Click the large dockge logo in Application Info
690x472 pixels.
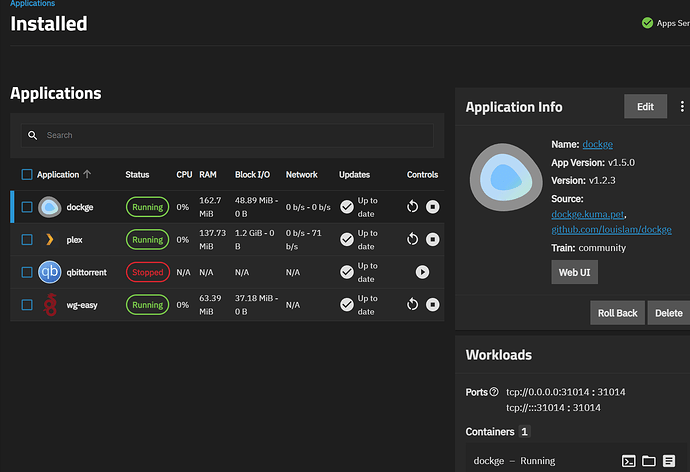[506, 177]
